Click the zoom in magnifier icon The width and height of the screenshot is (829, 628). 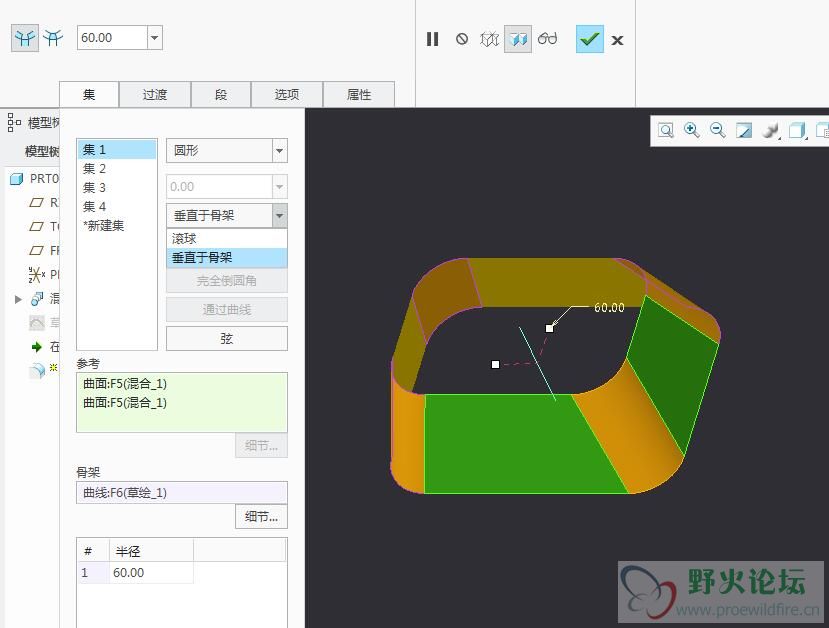click(692, 130)
